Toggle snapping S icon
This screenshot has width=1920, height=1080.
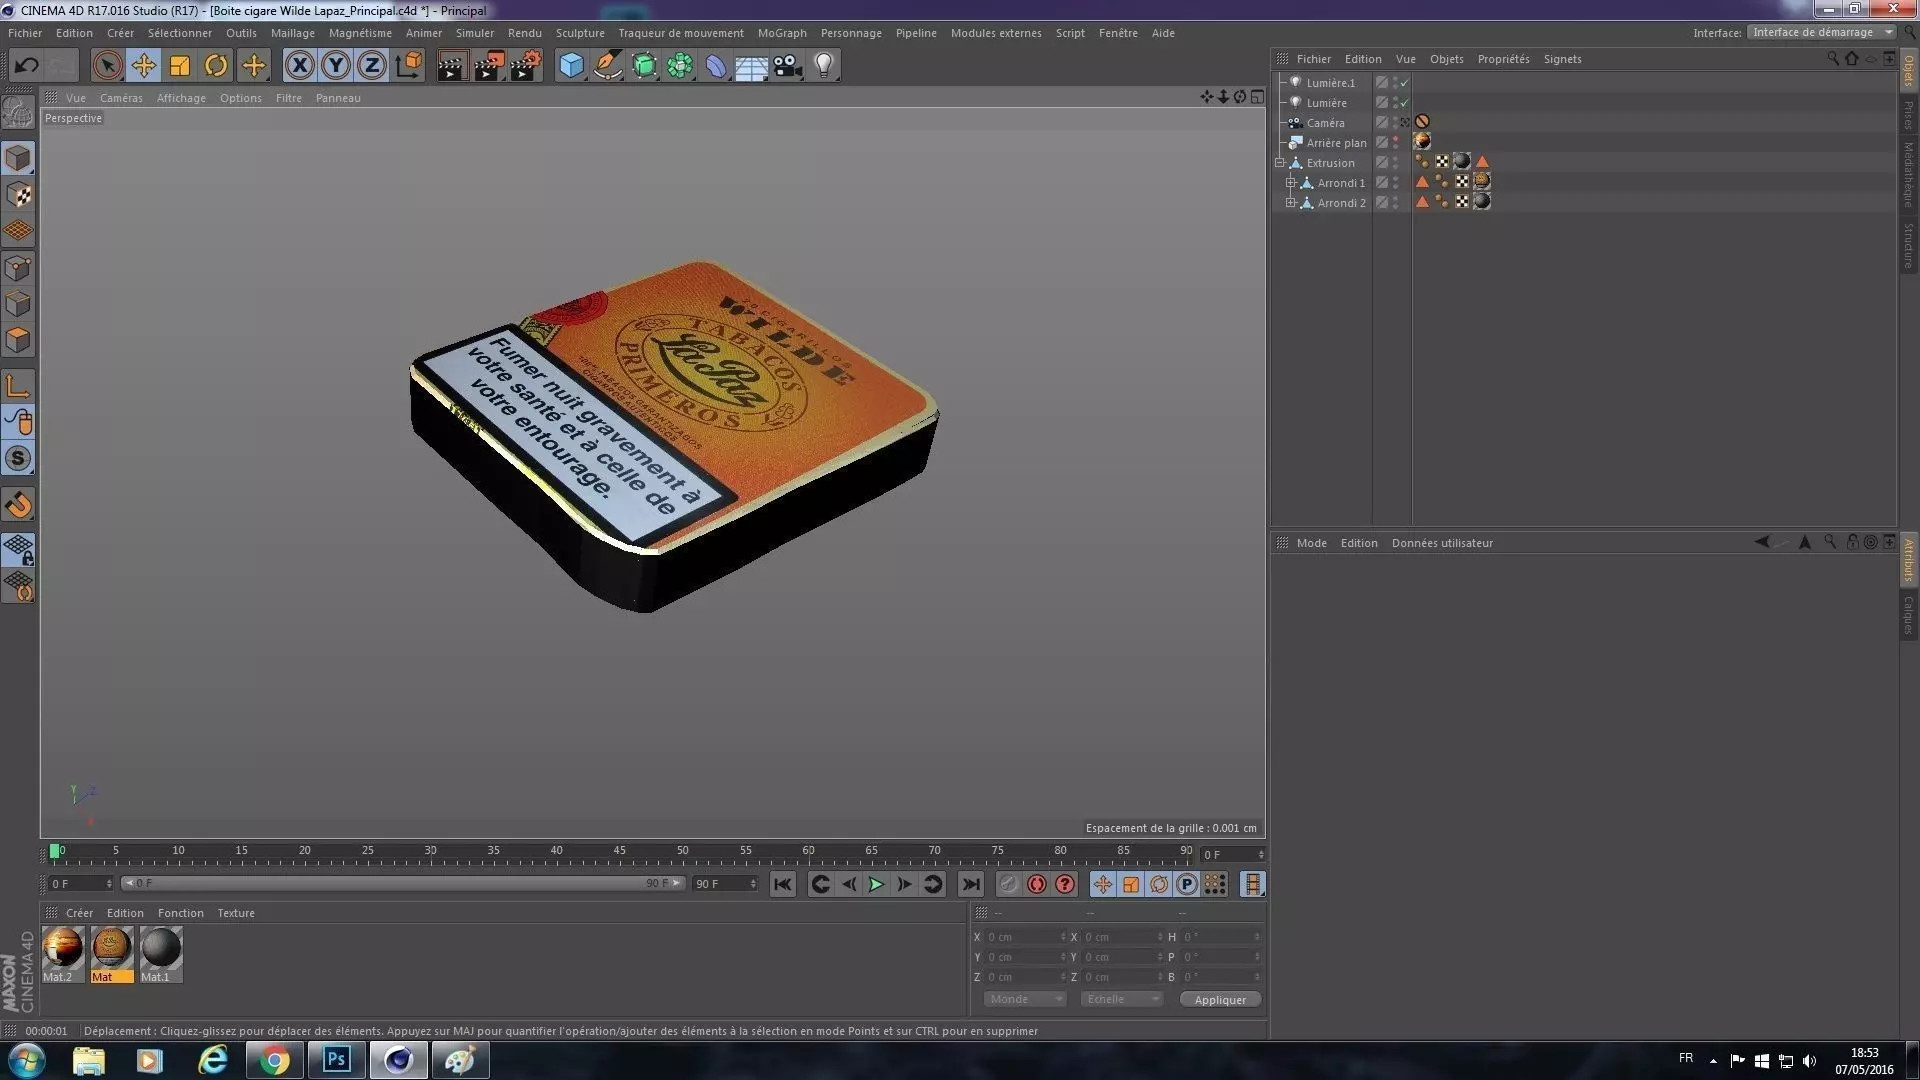click(18, 459)
